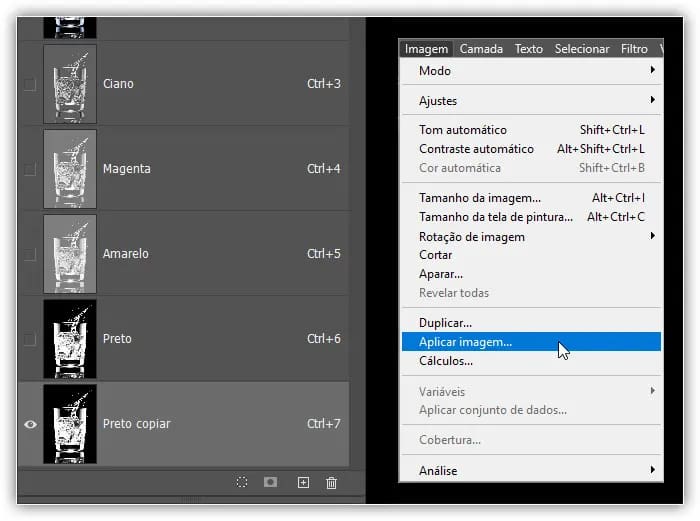Choose Aplicar imagem... from the menu

tap(465, 342)
